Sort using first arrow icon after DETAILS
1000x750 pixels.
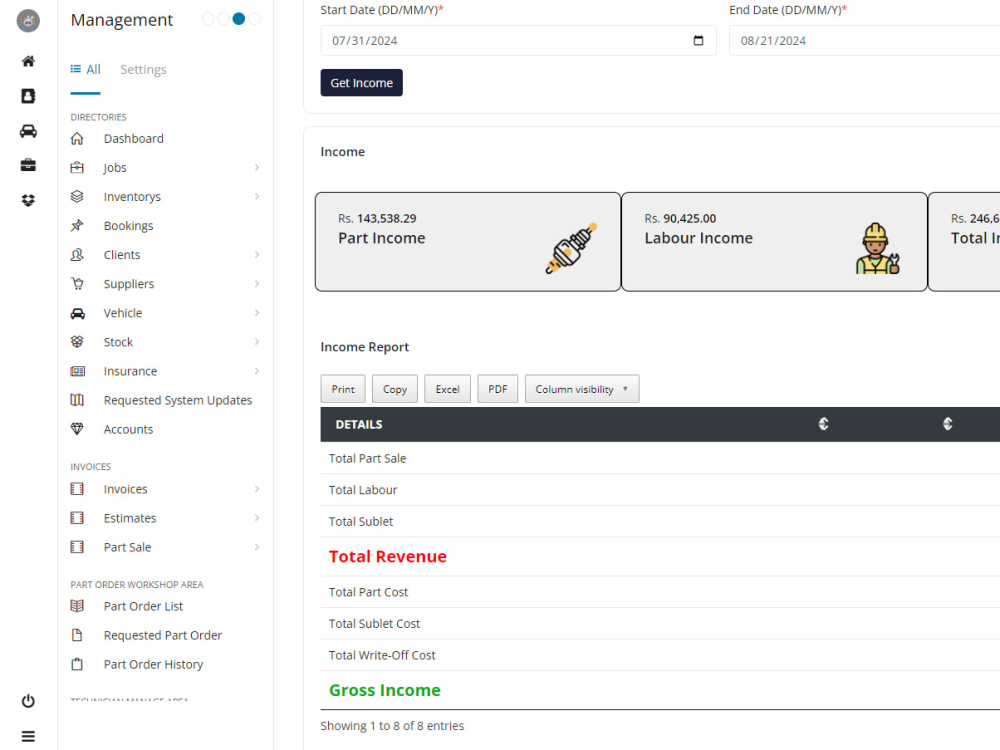pyautogui.click(x=823, y=423)
